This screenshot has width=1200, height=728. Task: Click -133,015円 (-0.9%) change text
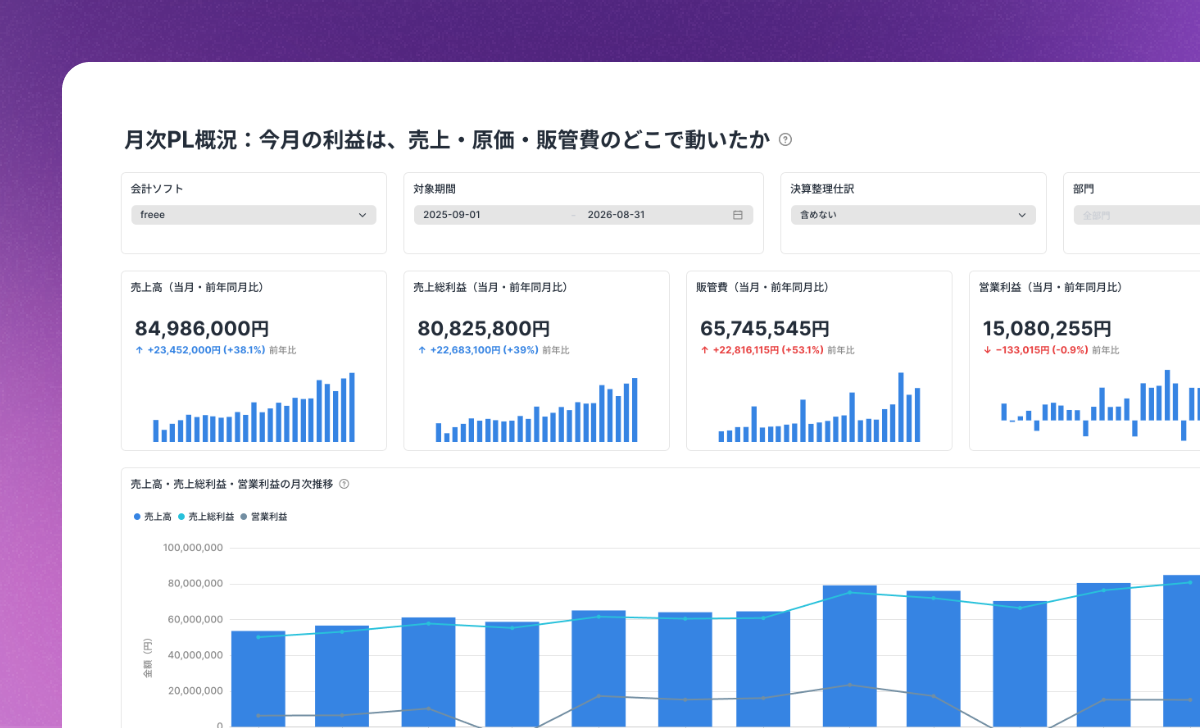[1040, 351]
